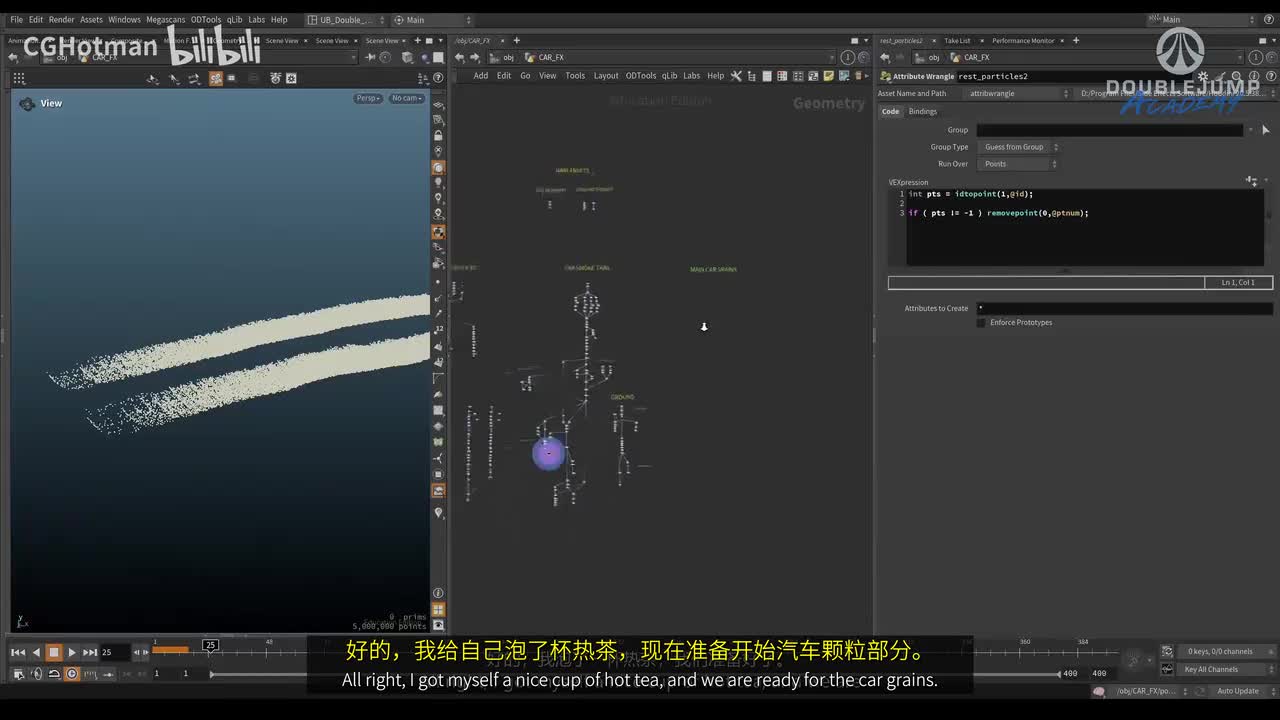Select the highlighted blue node in network
Screen dimensions: 1280x720
point(548,453)
